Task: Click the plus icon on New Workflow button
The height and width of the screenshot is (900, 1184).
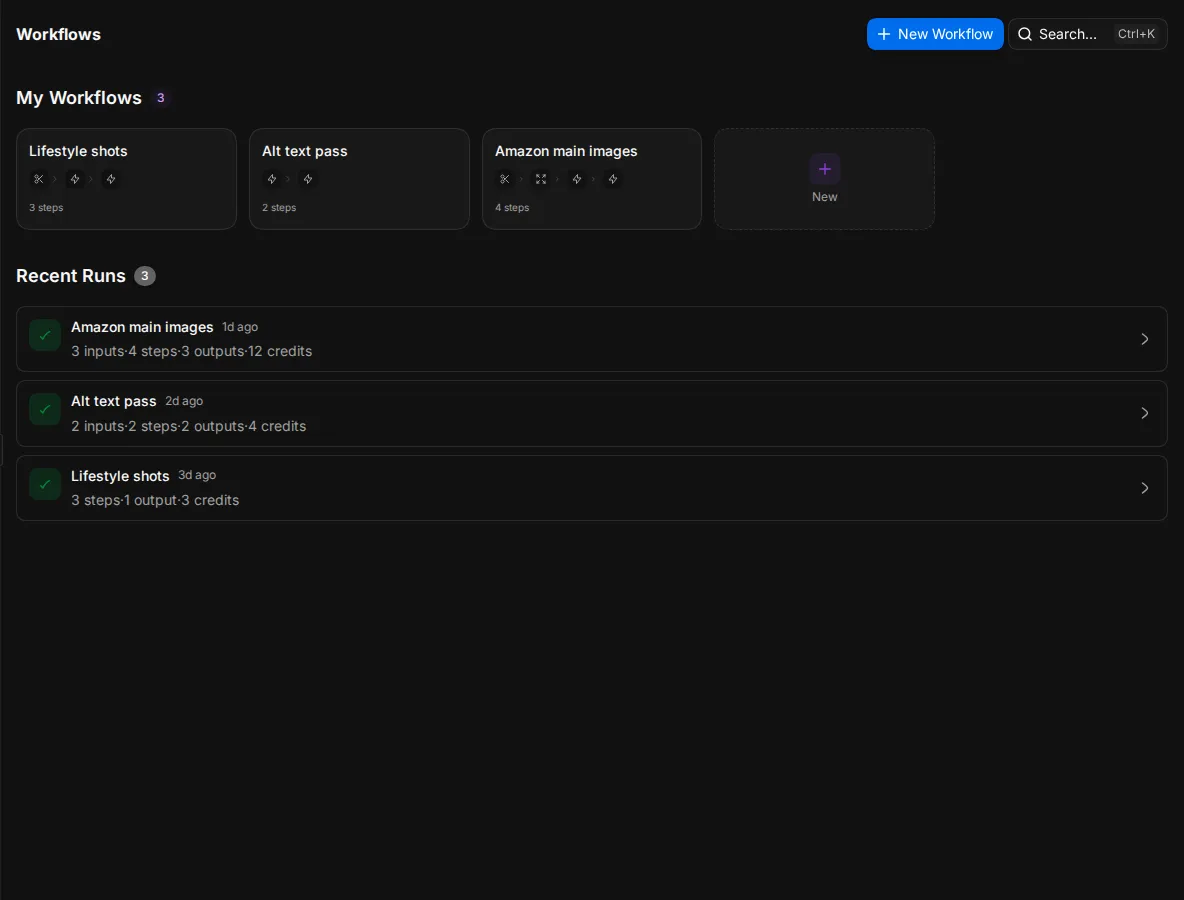Action: click(x=883, y=34)
